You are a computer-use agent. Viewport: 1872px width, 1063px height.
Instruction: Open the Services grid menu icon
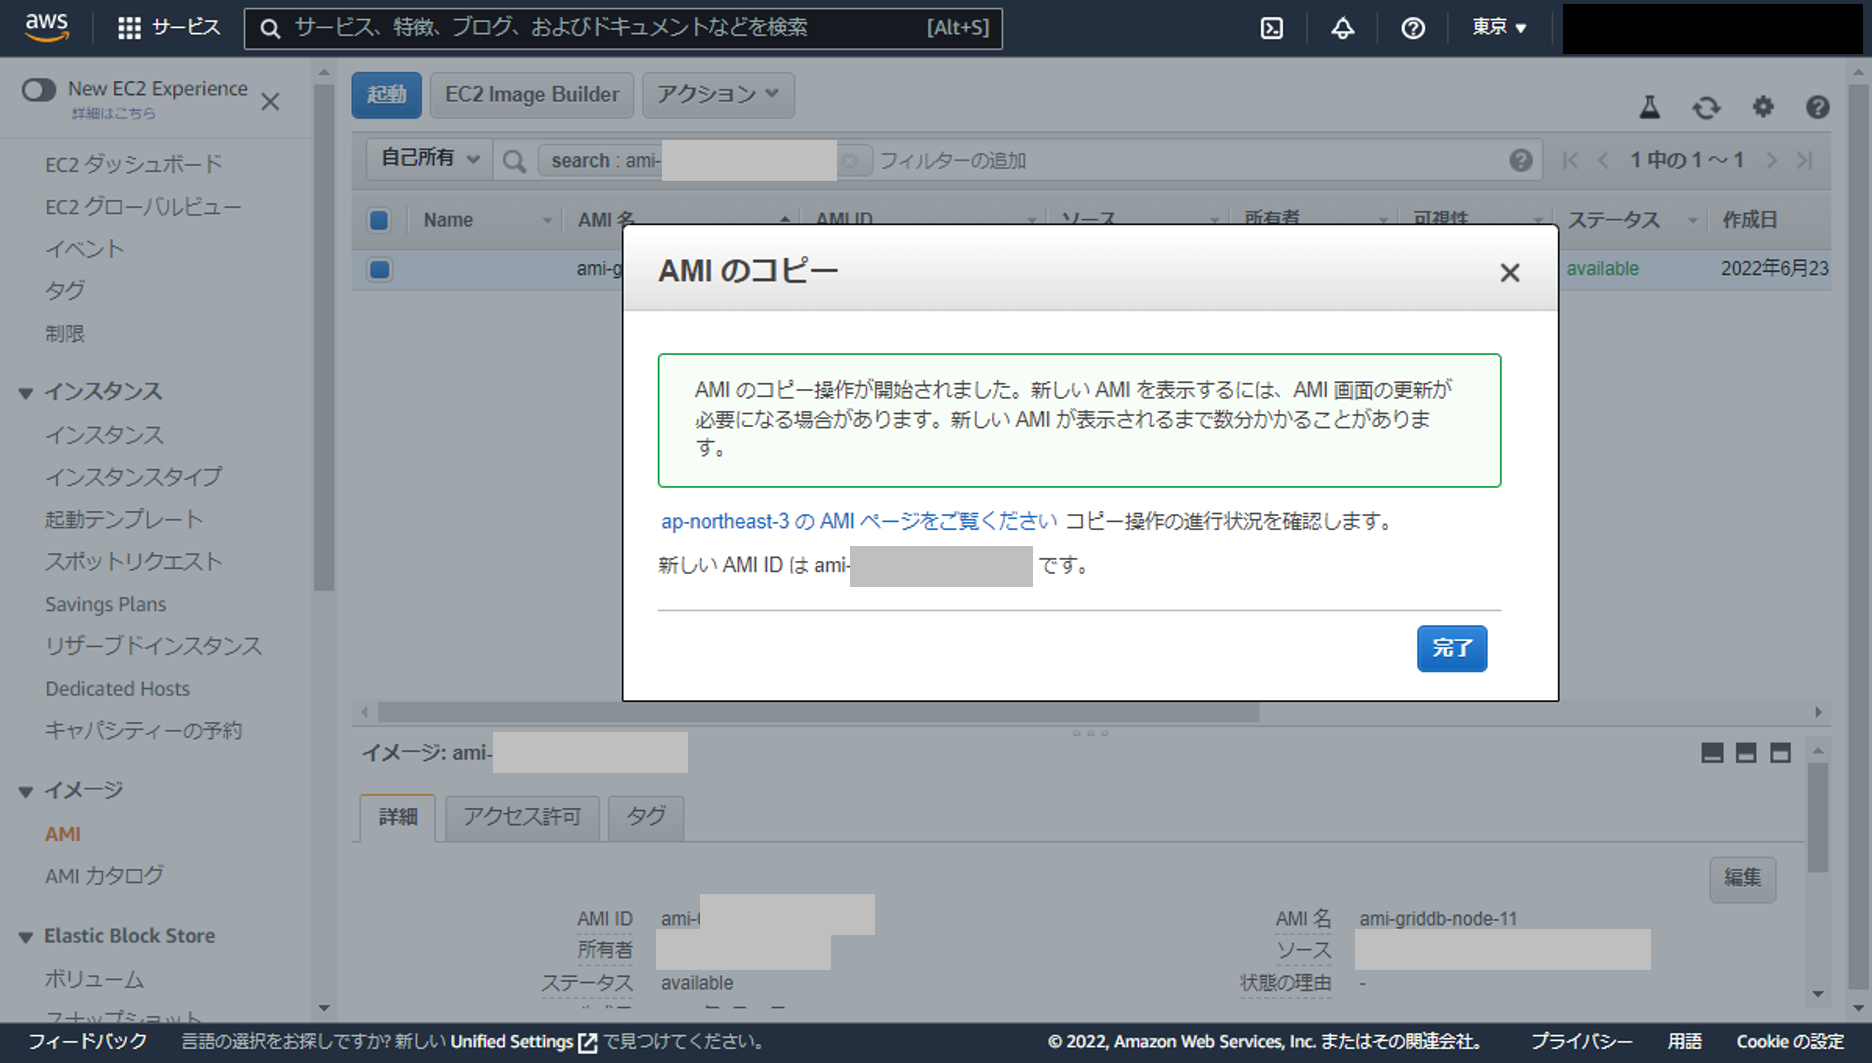point(129,28)
